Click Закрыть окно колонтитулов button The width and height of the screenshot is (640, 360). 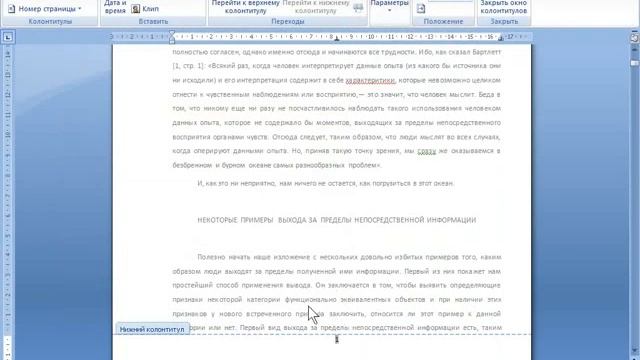click(x=504, y=7)
